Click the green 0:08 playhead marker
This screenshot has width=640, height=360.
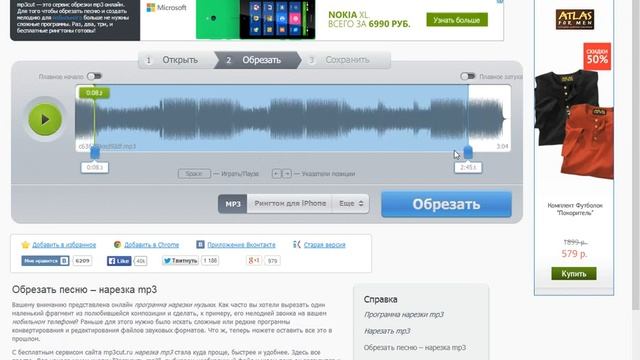click(x=94, y=93)
